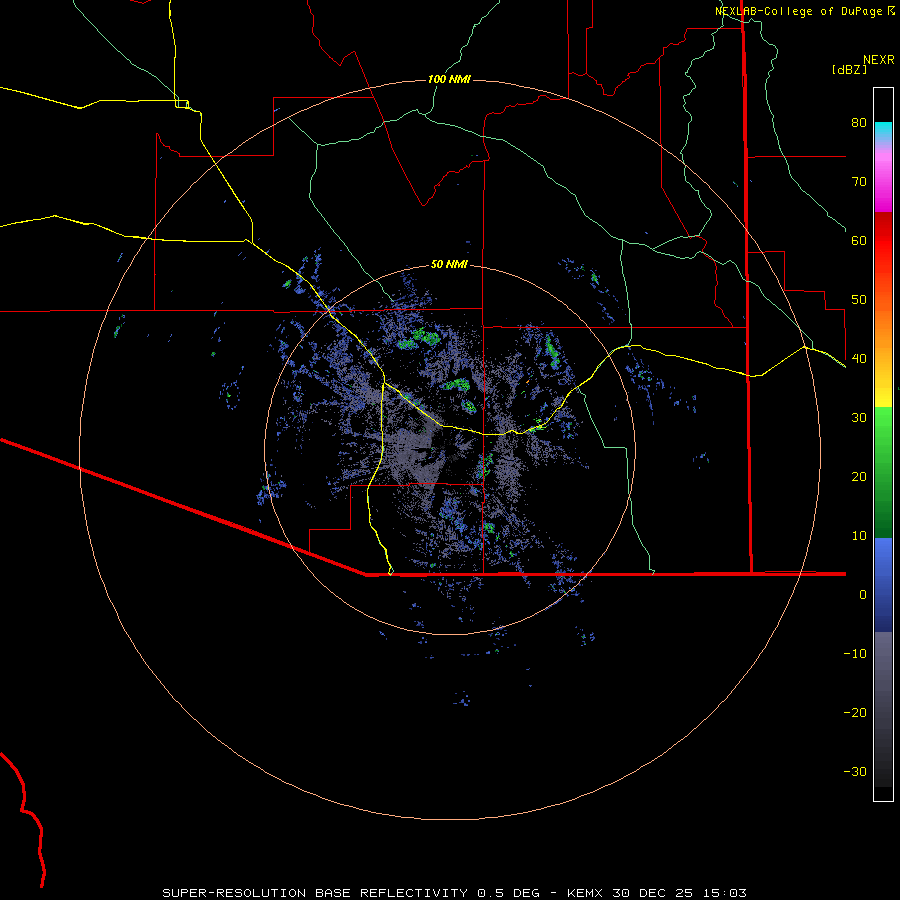Click the 40 value on reflectivity scale

click(x=859, y=359)
